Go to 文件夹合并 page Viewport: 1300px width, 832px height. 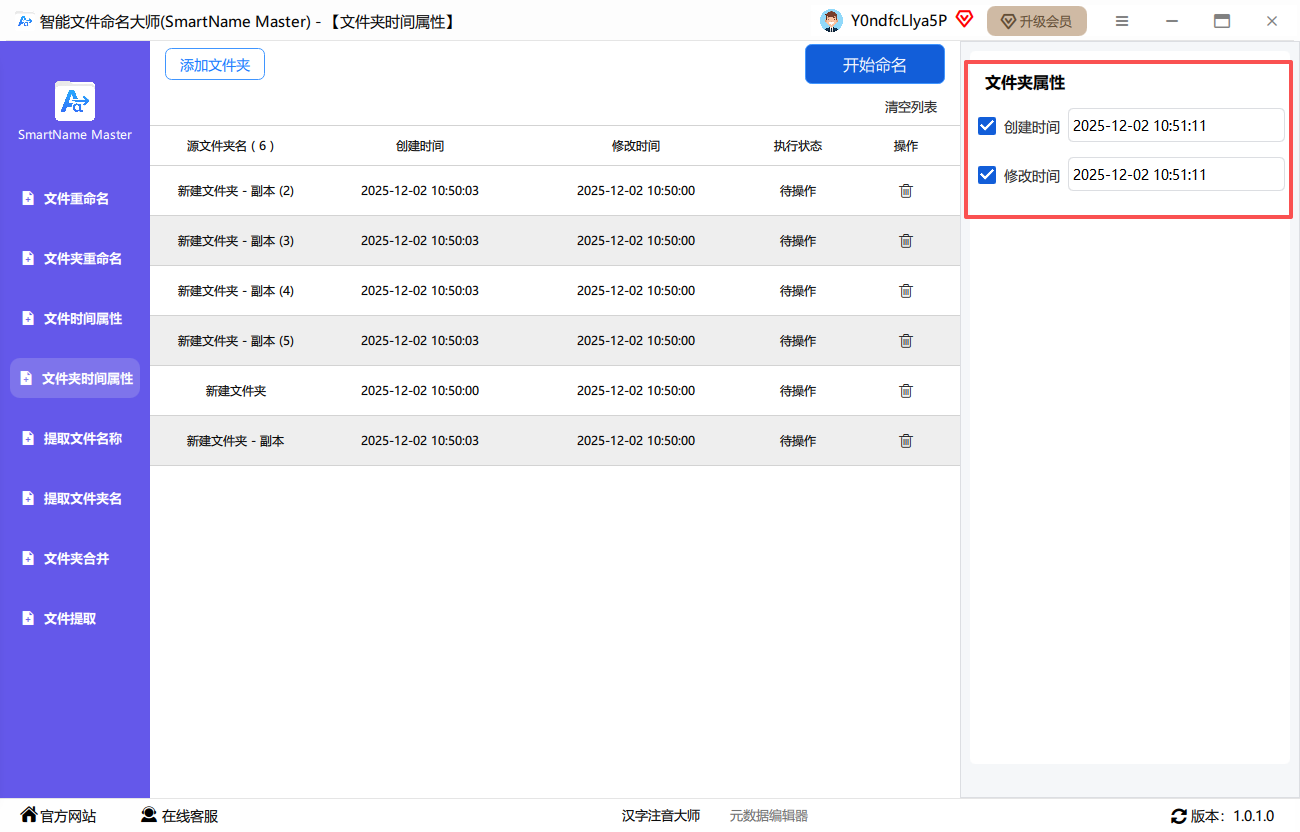(x=76, y=559)
